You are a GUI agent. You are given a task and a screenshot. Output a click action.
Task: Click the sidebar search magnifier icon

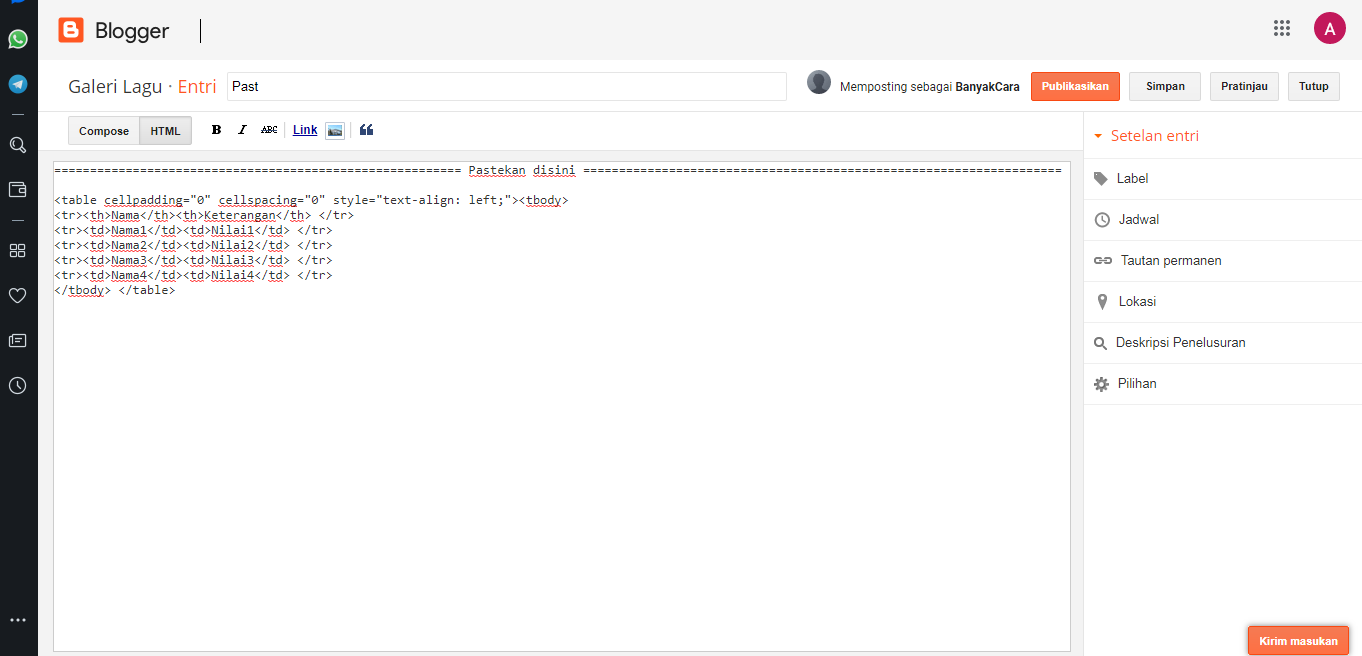[17, 145]
